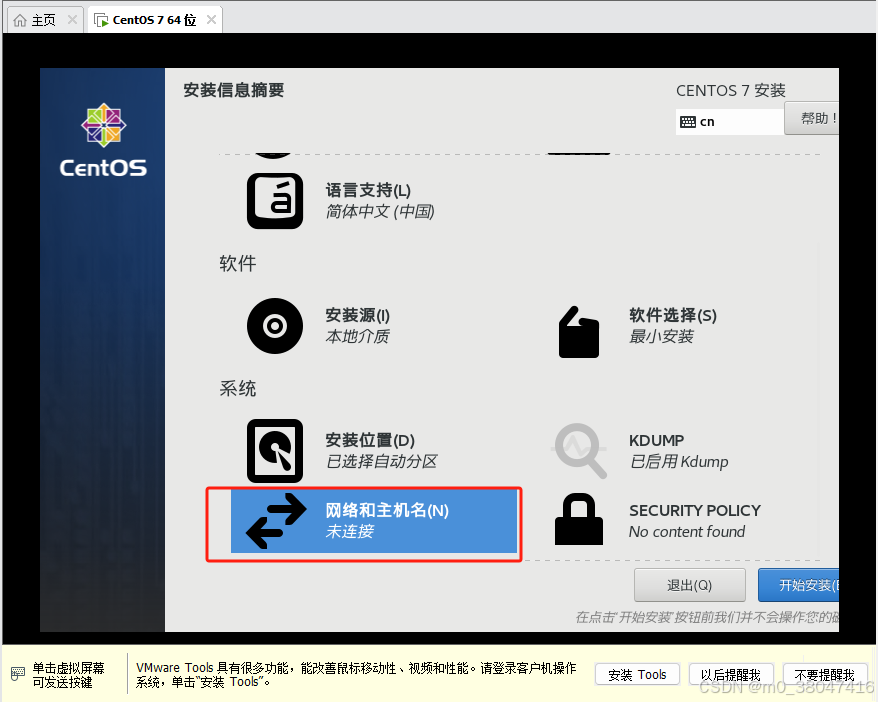Open the 语言支持 language icon
The width and height of the screenshot is (878, 702).
click(275, 200)
